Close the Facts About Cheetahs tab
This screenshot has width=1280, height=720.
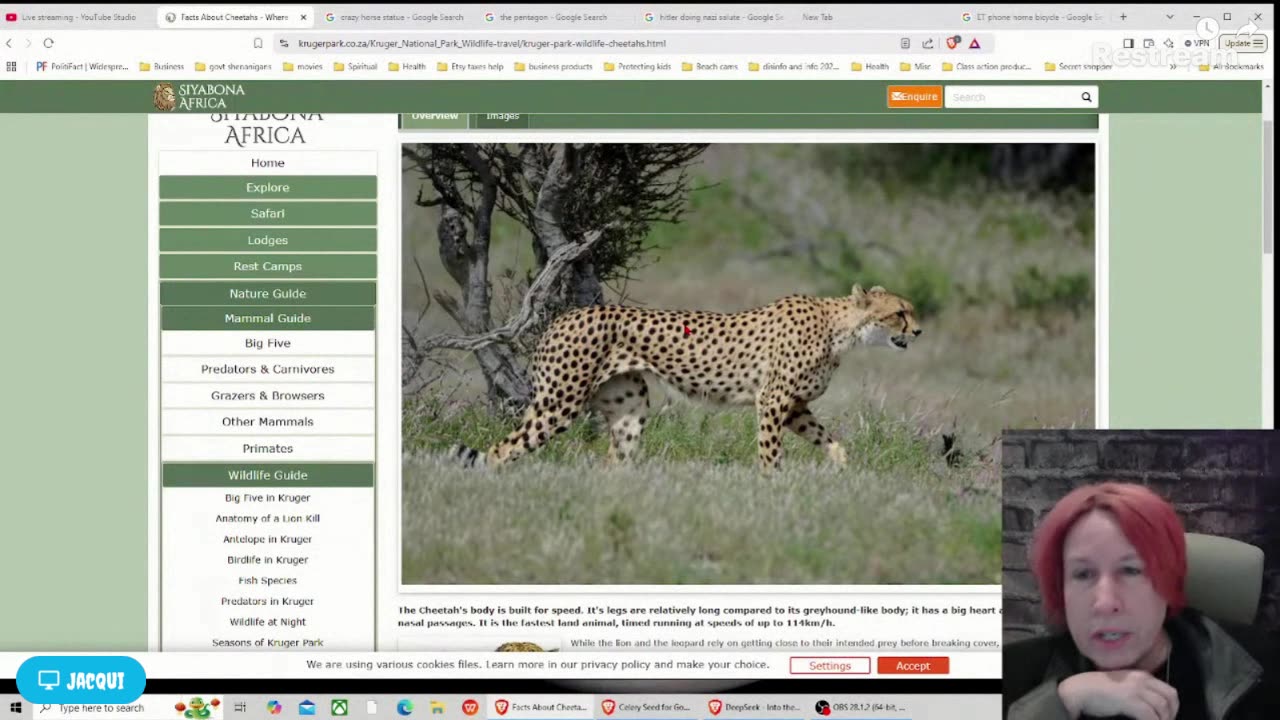(303, 17)
